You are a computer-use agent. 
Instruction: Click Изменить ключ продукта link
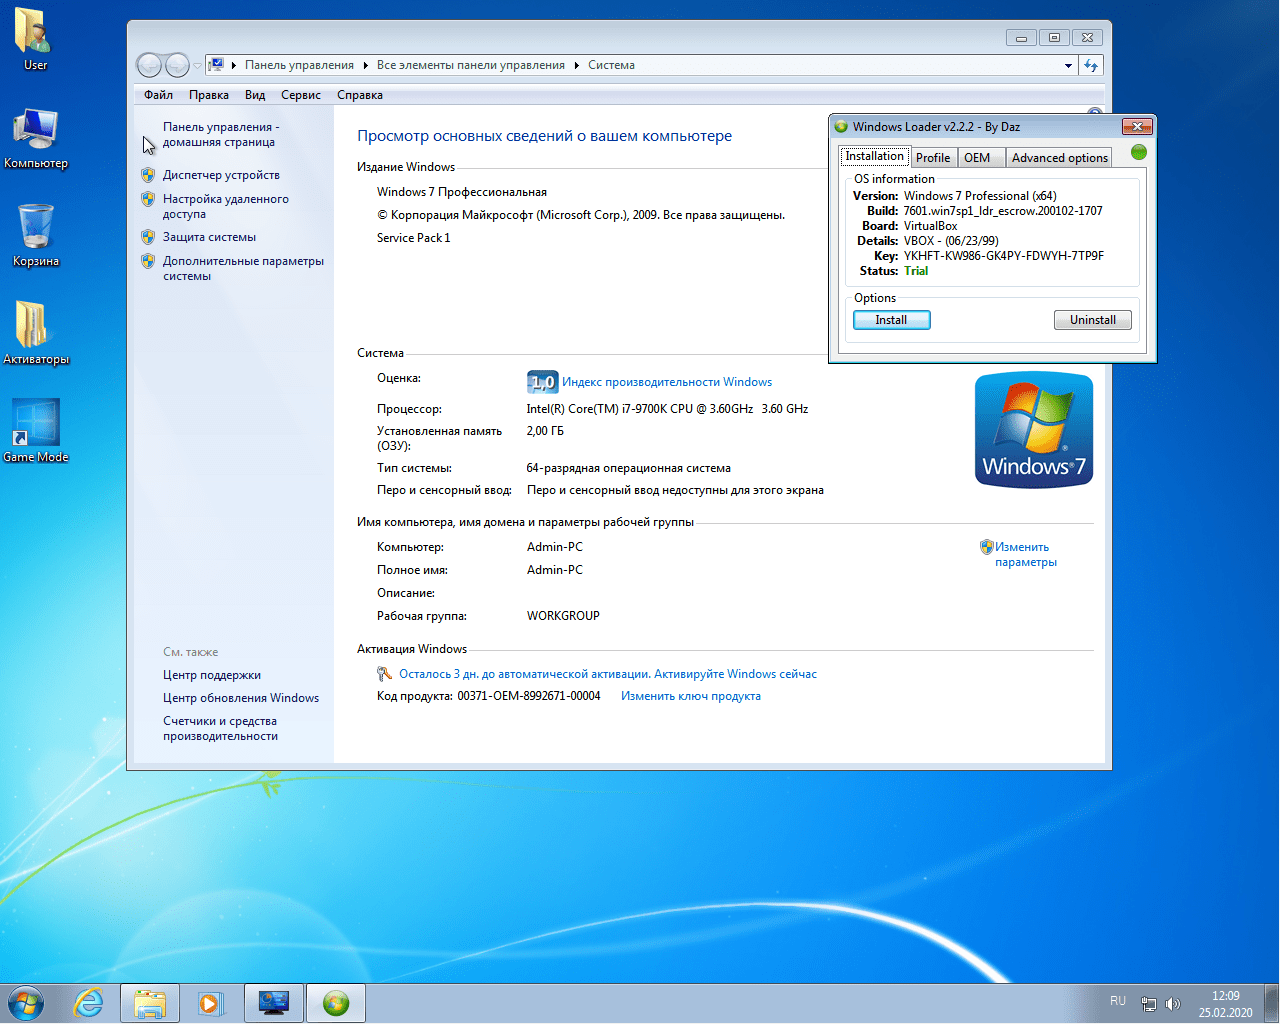[691, 696]
